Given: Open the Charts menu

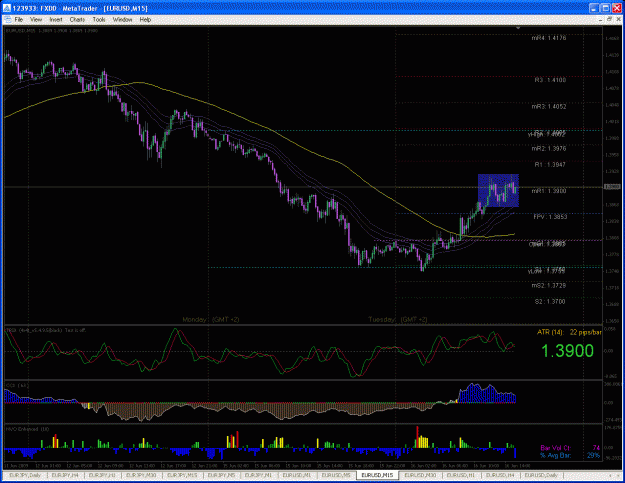Looking at the screenshot, I should click(x=77, y=20).
